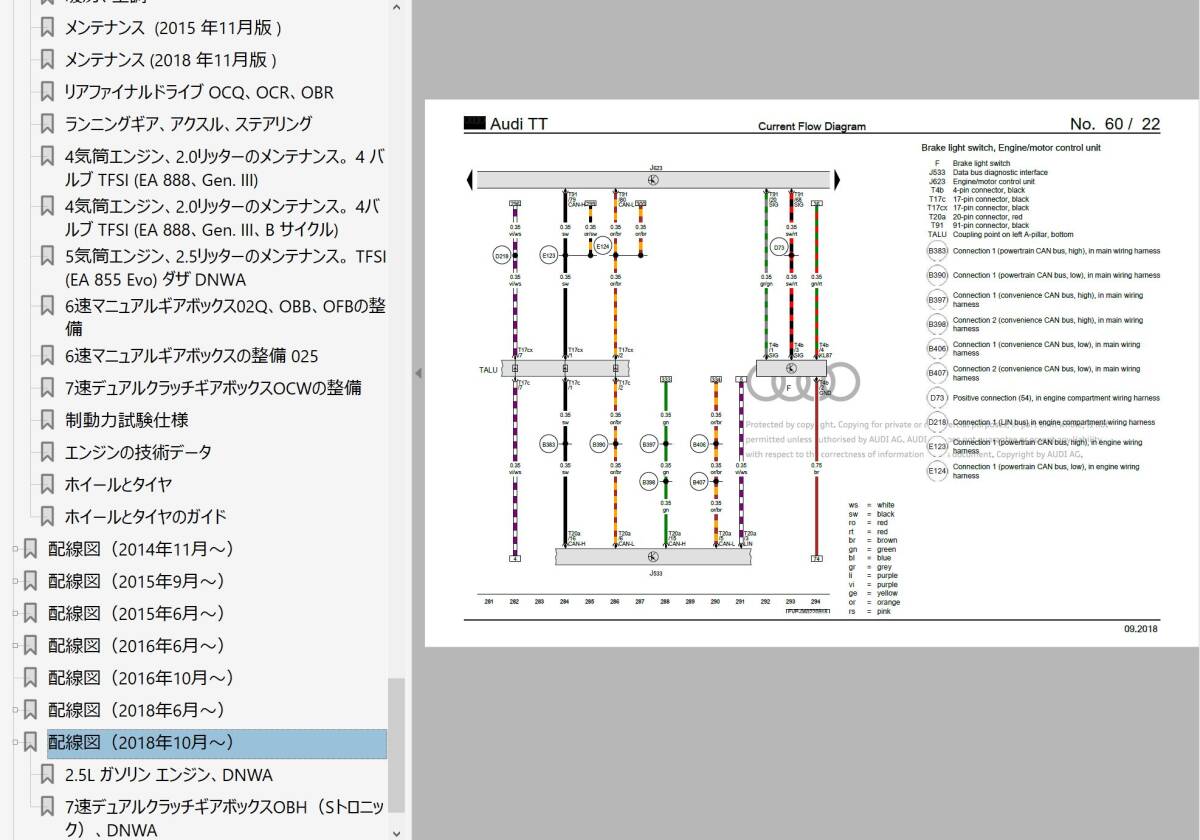
Task: Open bookmark メンテナンス (2015 年11月版)
Action: [173, 27]
